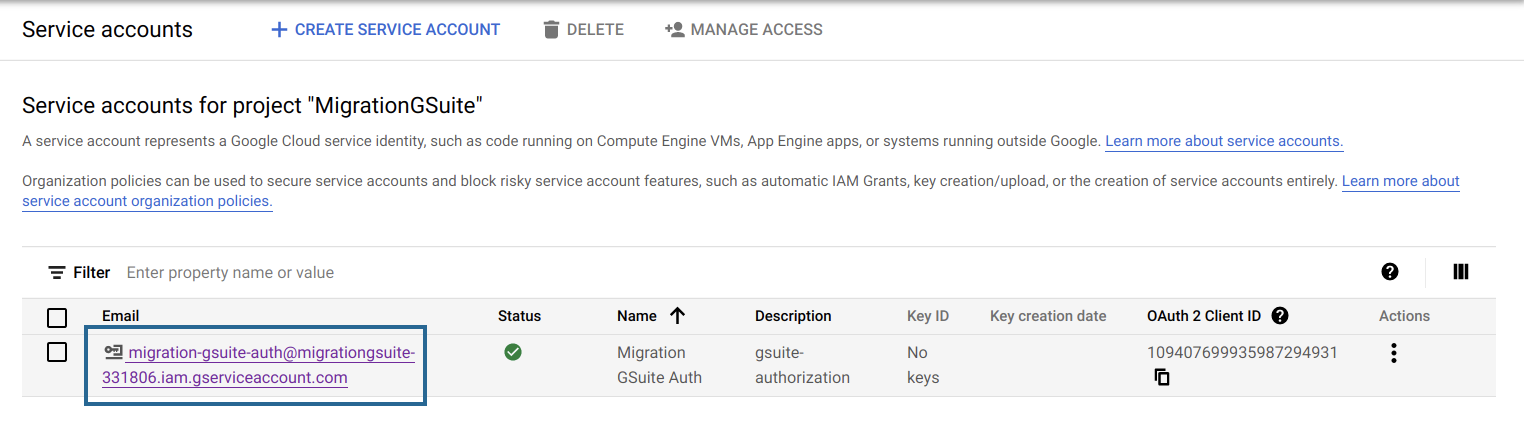Select the migration-gsuite-auth row checkbox
1524x443 pixels.
click(x=57, y=352)
